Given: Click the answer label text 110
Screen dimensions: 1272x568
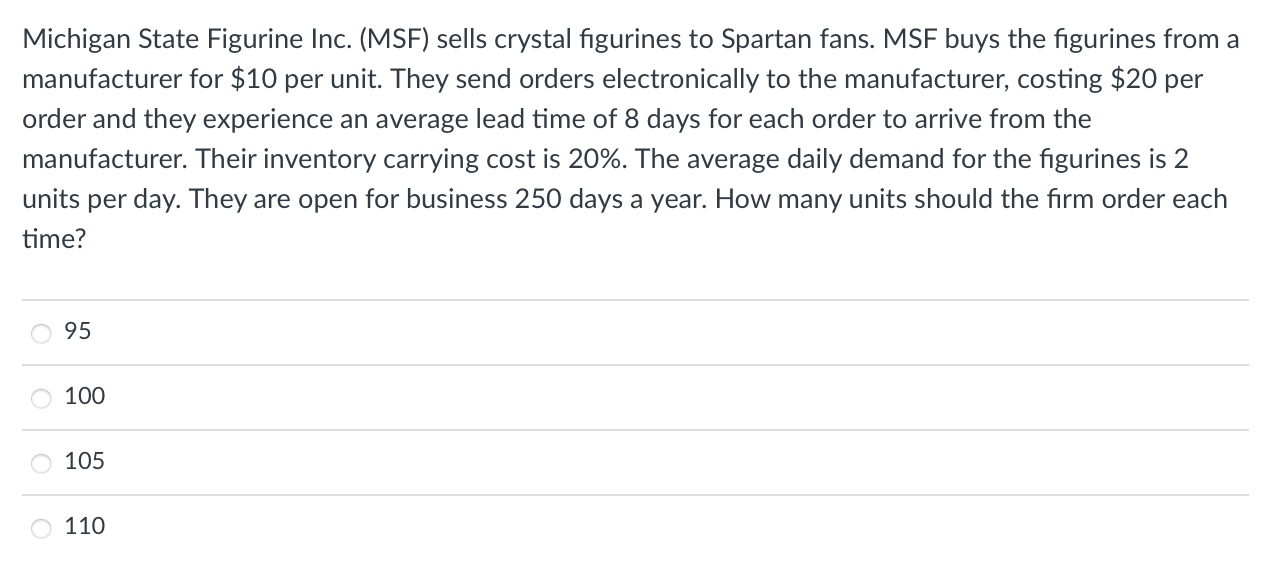Looking at the screenshot, I should (84, 527).
